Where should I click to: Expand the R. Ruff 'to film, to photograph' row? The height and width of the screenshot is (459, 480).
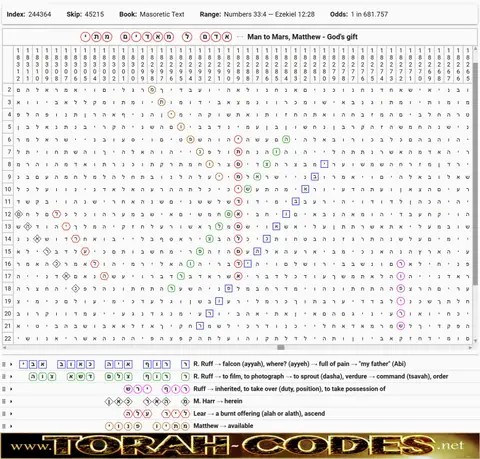click(x=11, y=377)
